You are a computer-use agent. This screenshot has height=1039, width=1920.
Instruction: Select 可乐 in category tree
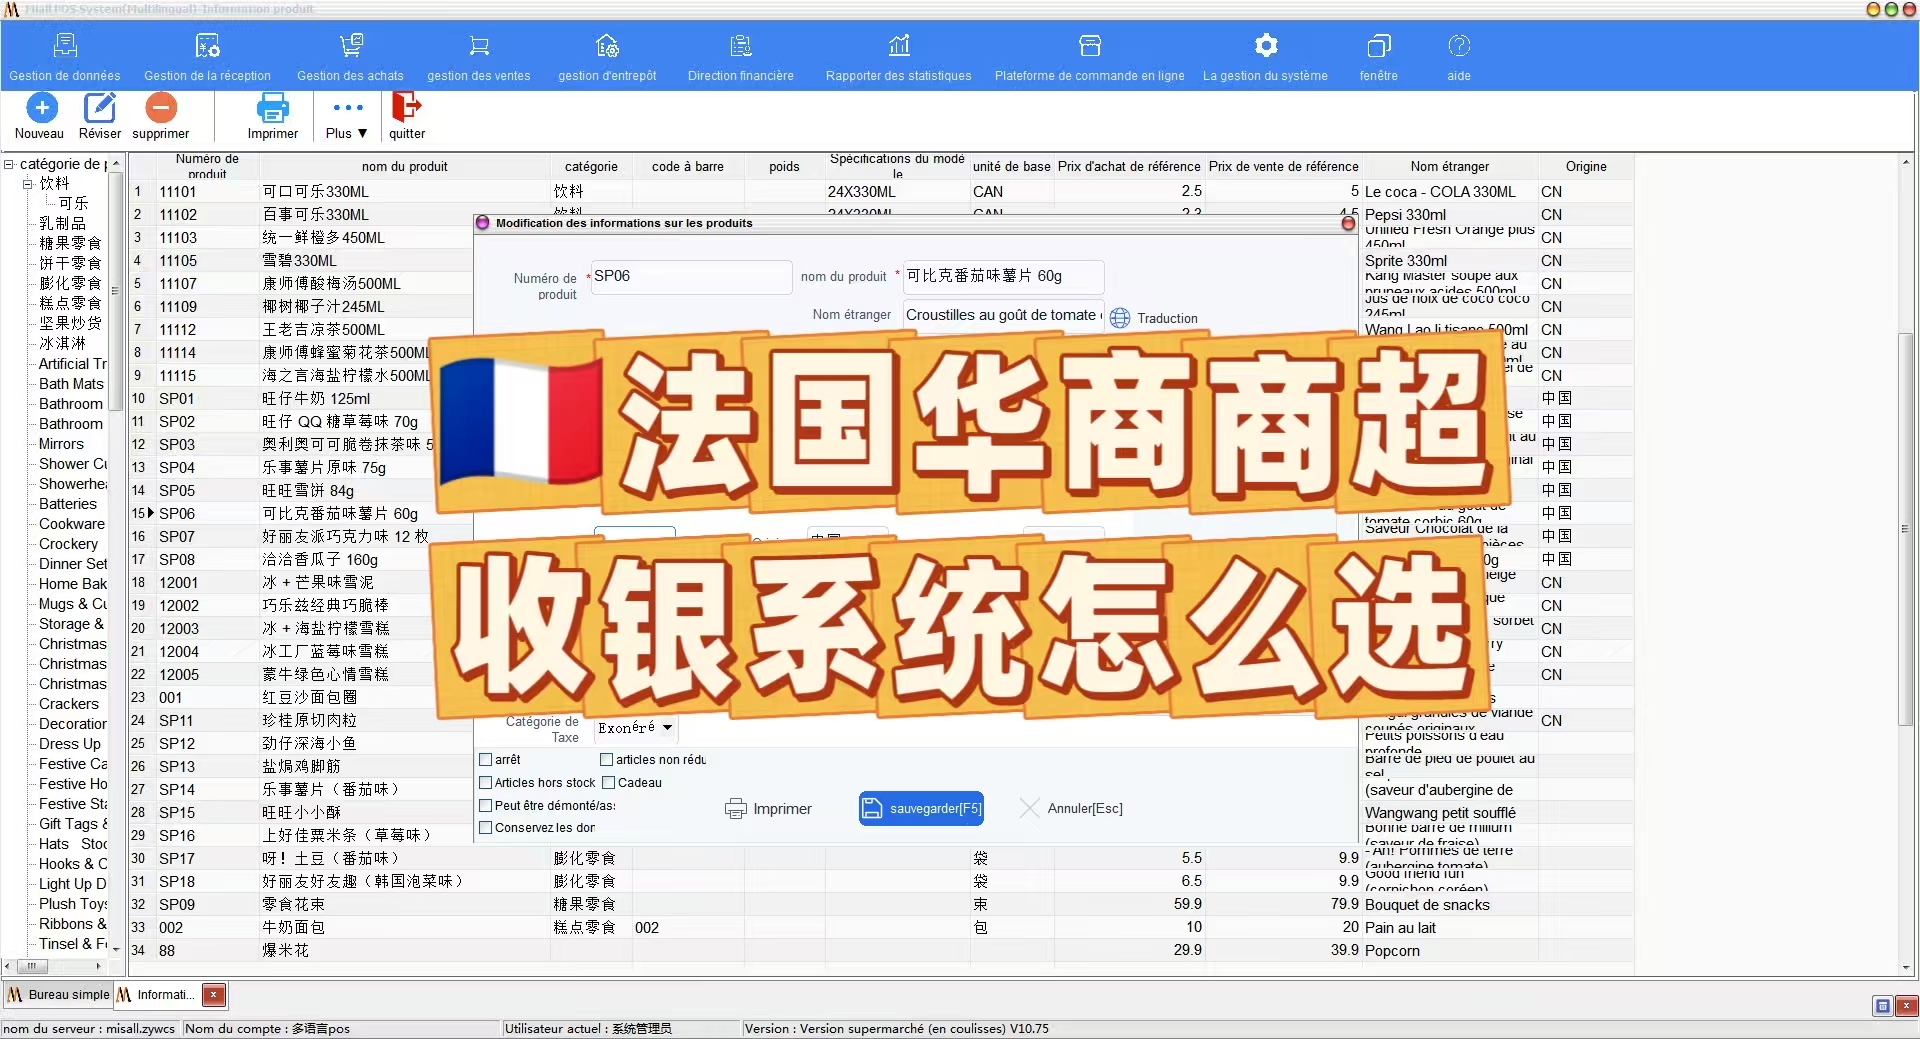pos(74,203)
